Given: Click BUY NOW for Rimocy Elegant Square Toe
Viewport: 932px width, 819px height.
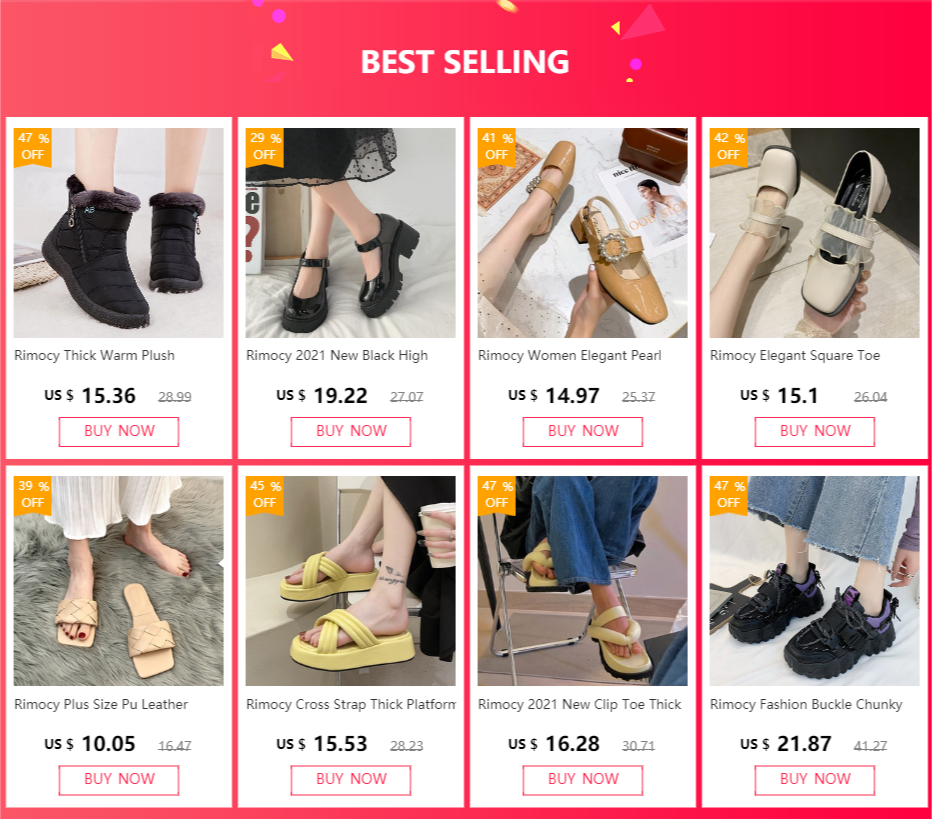Looking at the screenshot, I should click(815, 431).
